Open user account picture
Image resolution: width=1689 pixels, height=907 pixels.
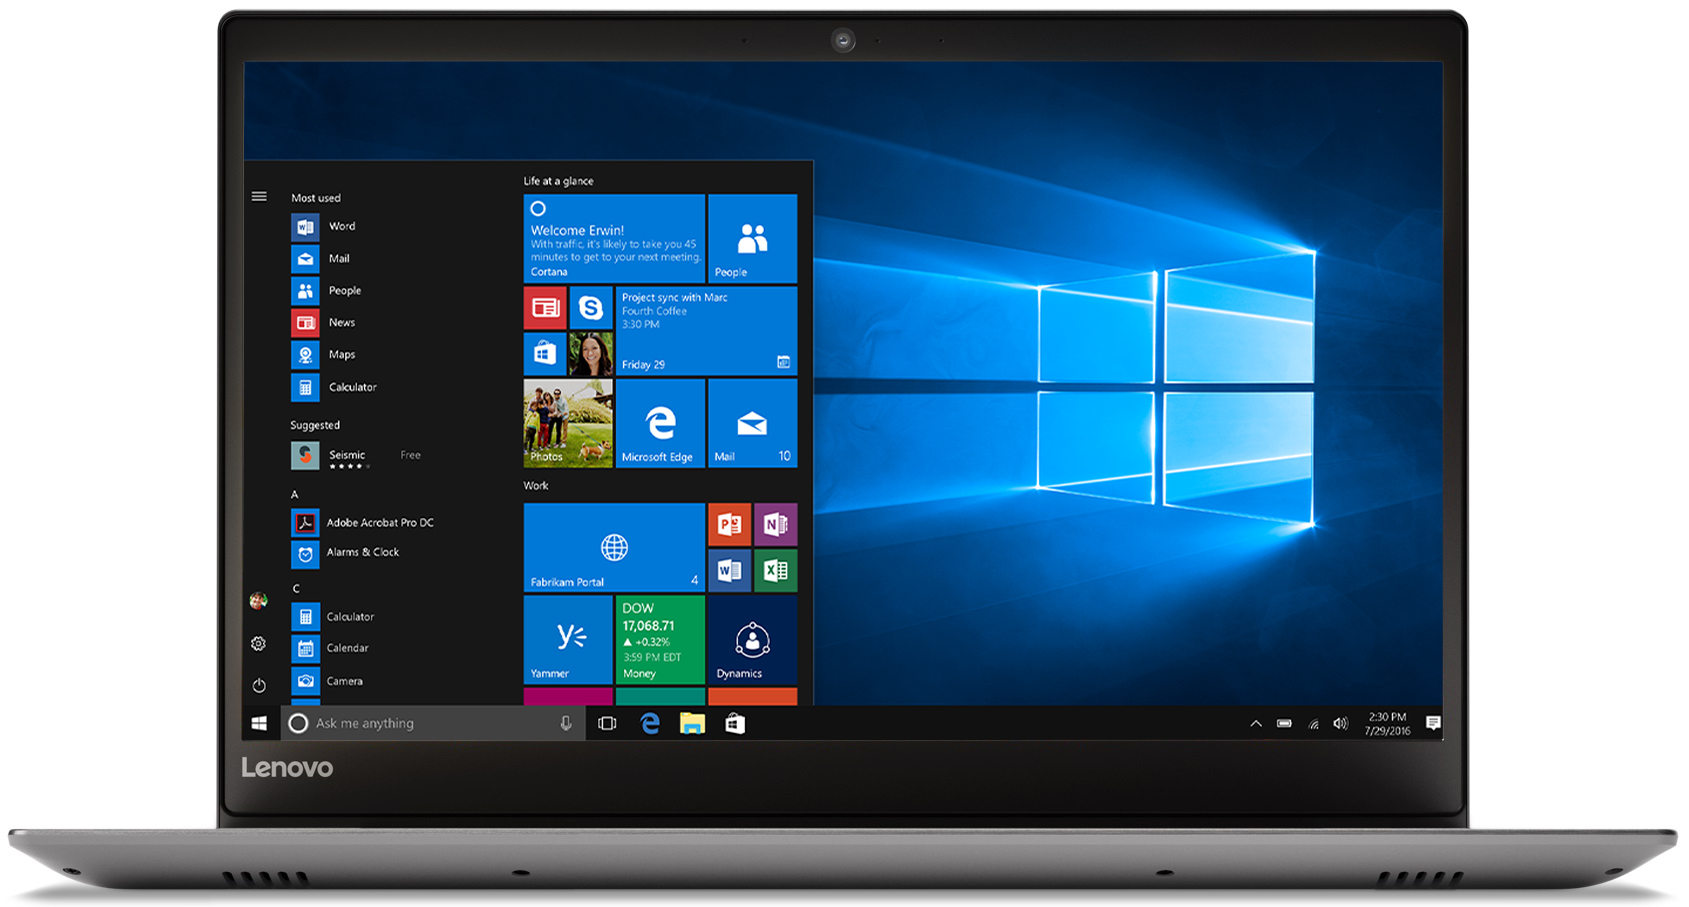click(258, 601)
